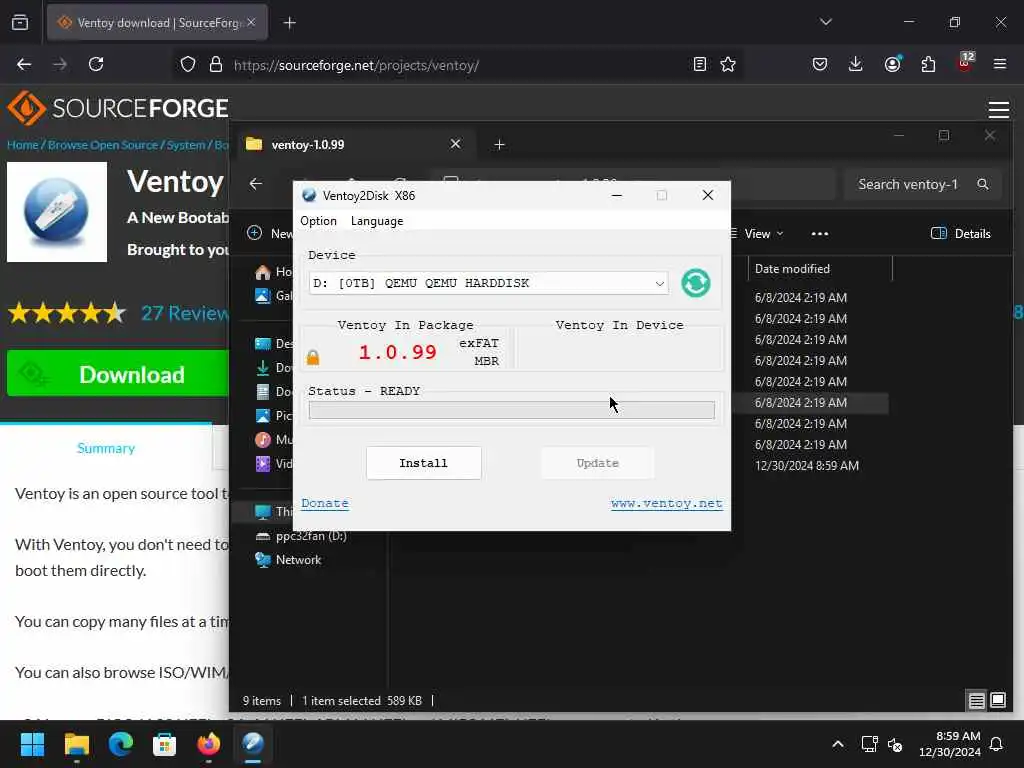Screen dimensions: 1024x768
Task: Click the Install button in Ventoy2Disk
Action: [424, 463]
